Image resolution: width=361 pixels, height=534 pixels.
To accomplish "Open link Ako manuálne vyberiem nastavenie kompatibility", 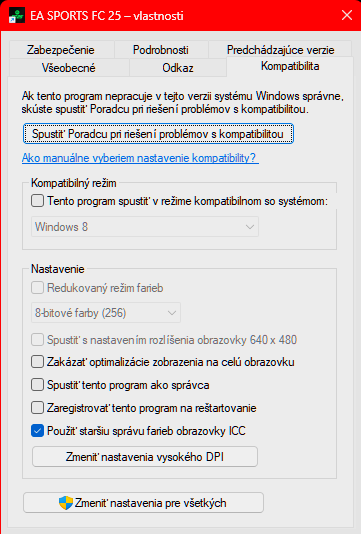I will (140, 158).
